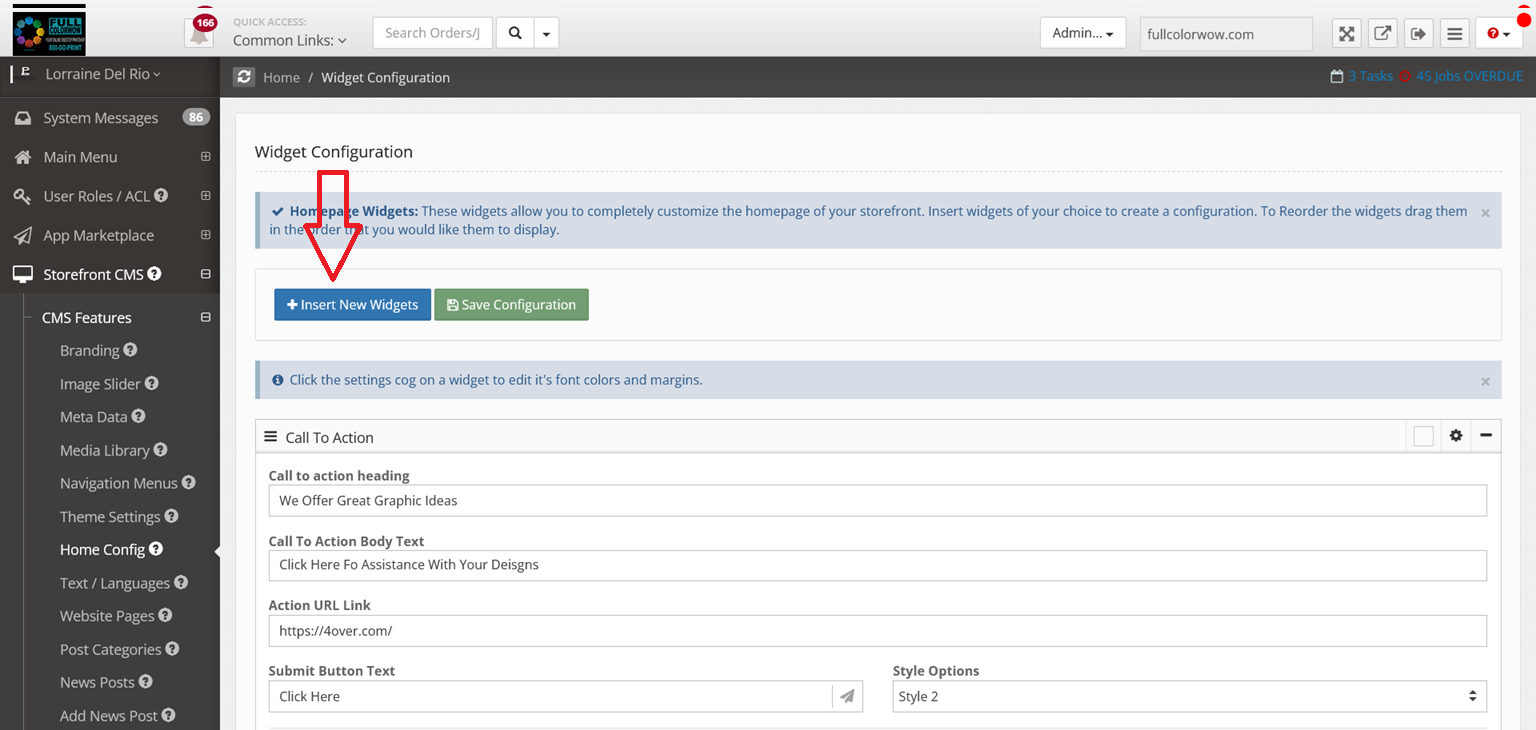The width and height of the screenshot is (1536, 730).
Task: Collapse the Call To Action widget panel
Action: [x=1486, y=436]
